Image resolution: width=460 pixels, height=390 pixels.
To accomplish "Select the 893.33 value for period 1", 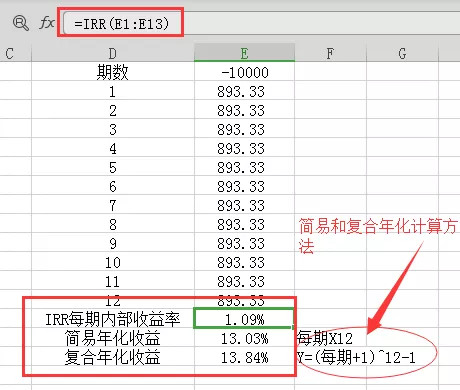I will click(244, 91).
